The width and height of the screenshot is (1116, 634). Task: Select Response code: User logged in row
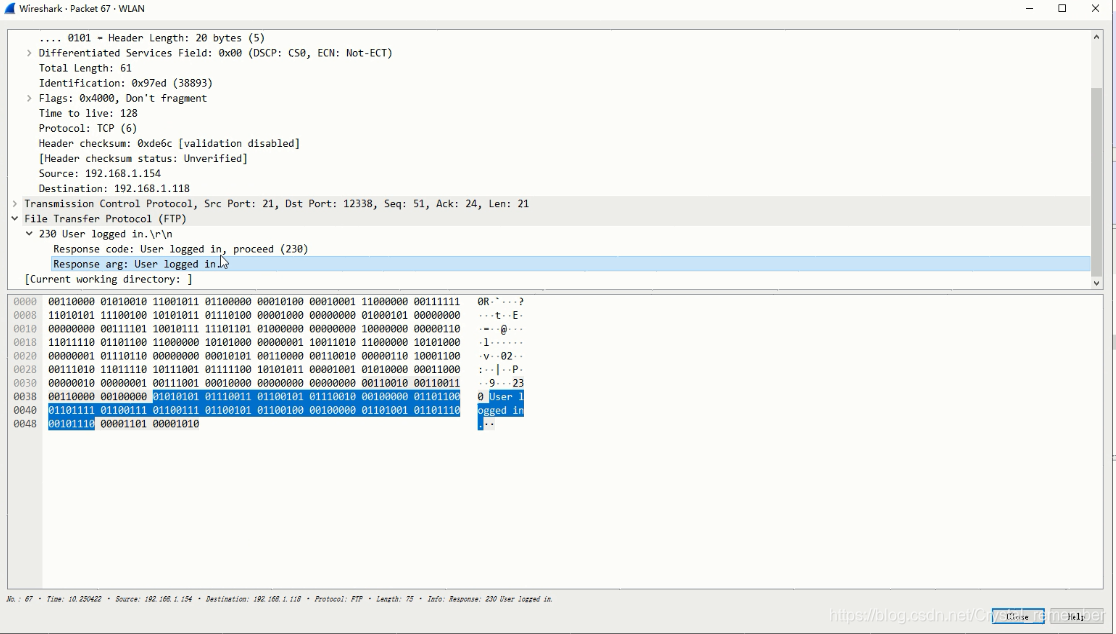coord(181,249)
